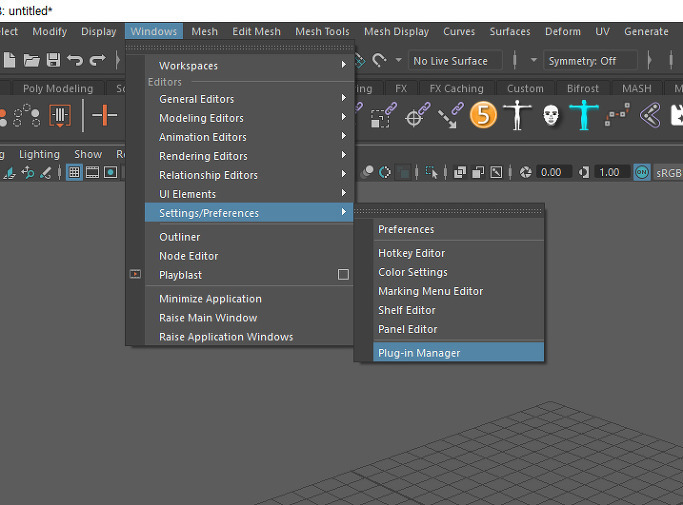Expand the General Editors submenu
This screenshot has width=683, height=505.
point(249,99)
